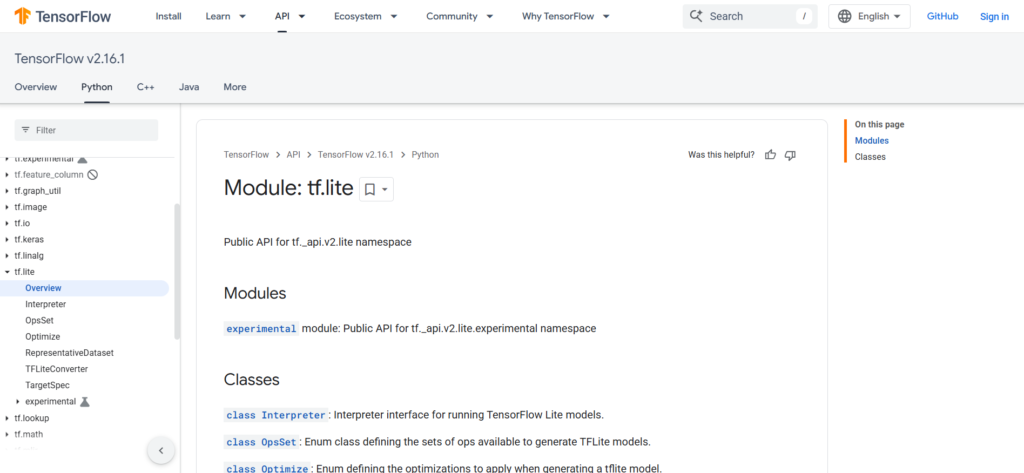The height and width of the screenshot is (473, 1024).
Task: Switch to the Python tab
Action: pos(97,87)
